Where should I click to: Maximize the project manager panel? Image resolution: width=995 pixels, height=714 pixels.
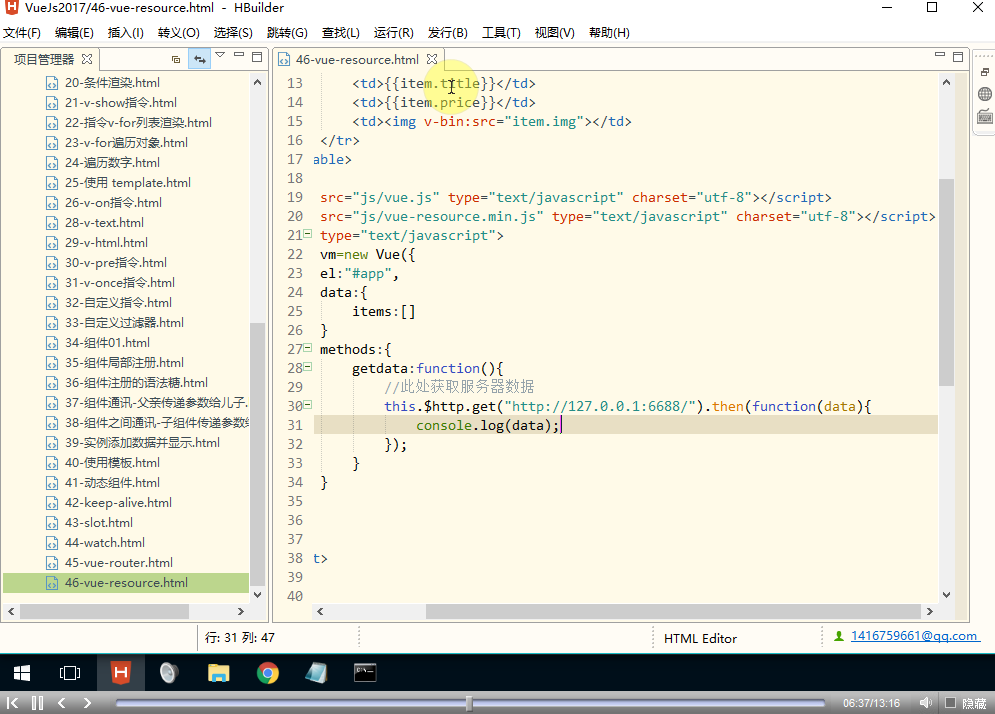click(x=257, y=56)
